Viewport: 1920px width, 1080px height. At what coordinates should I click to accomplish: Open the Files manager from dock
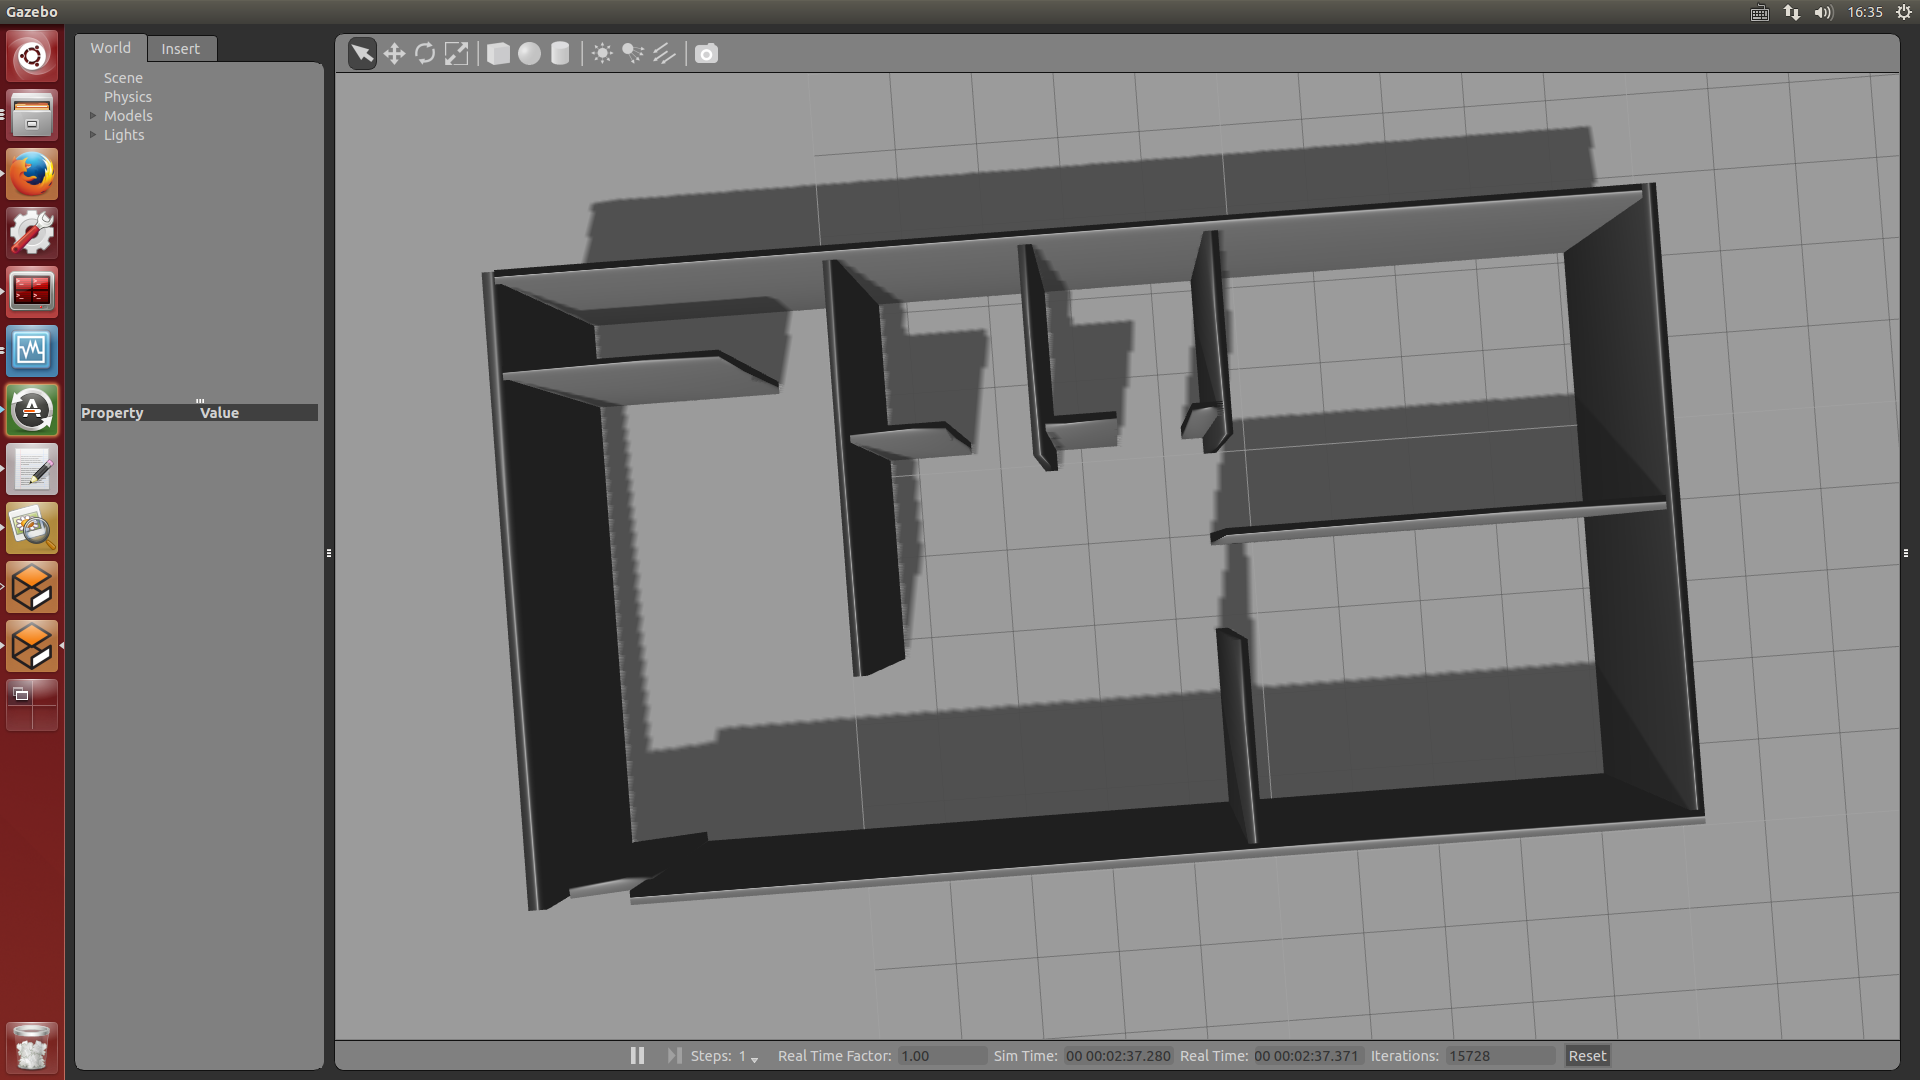coord(32,114)
